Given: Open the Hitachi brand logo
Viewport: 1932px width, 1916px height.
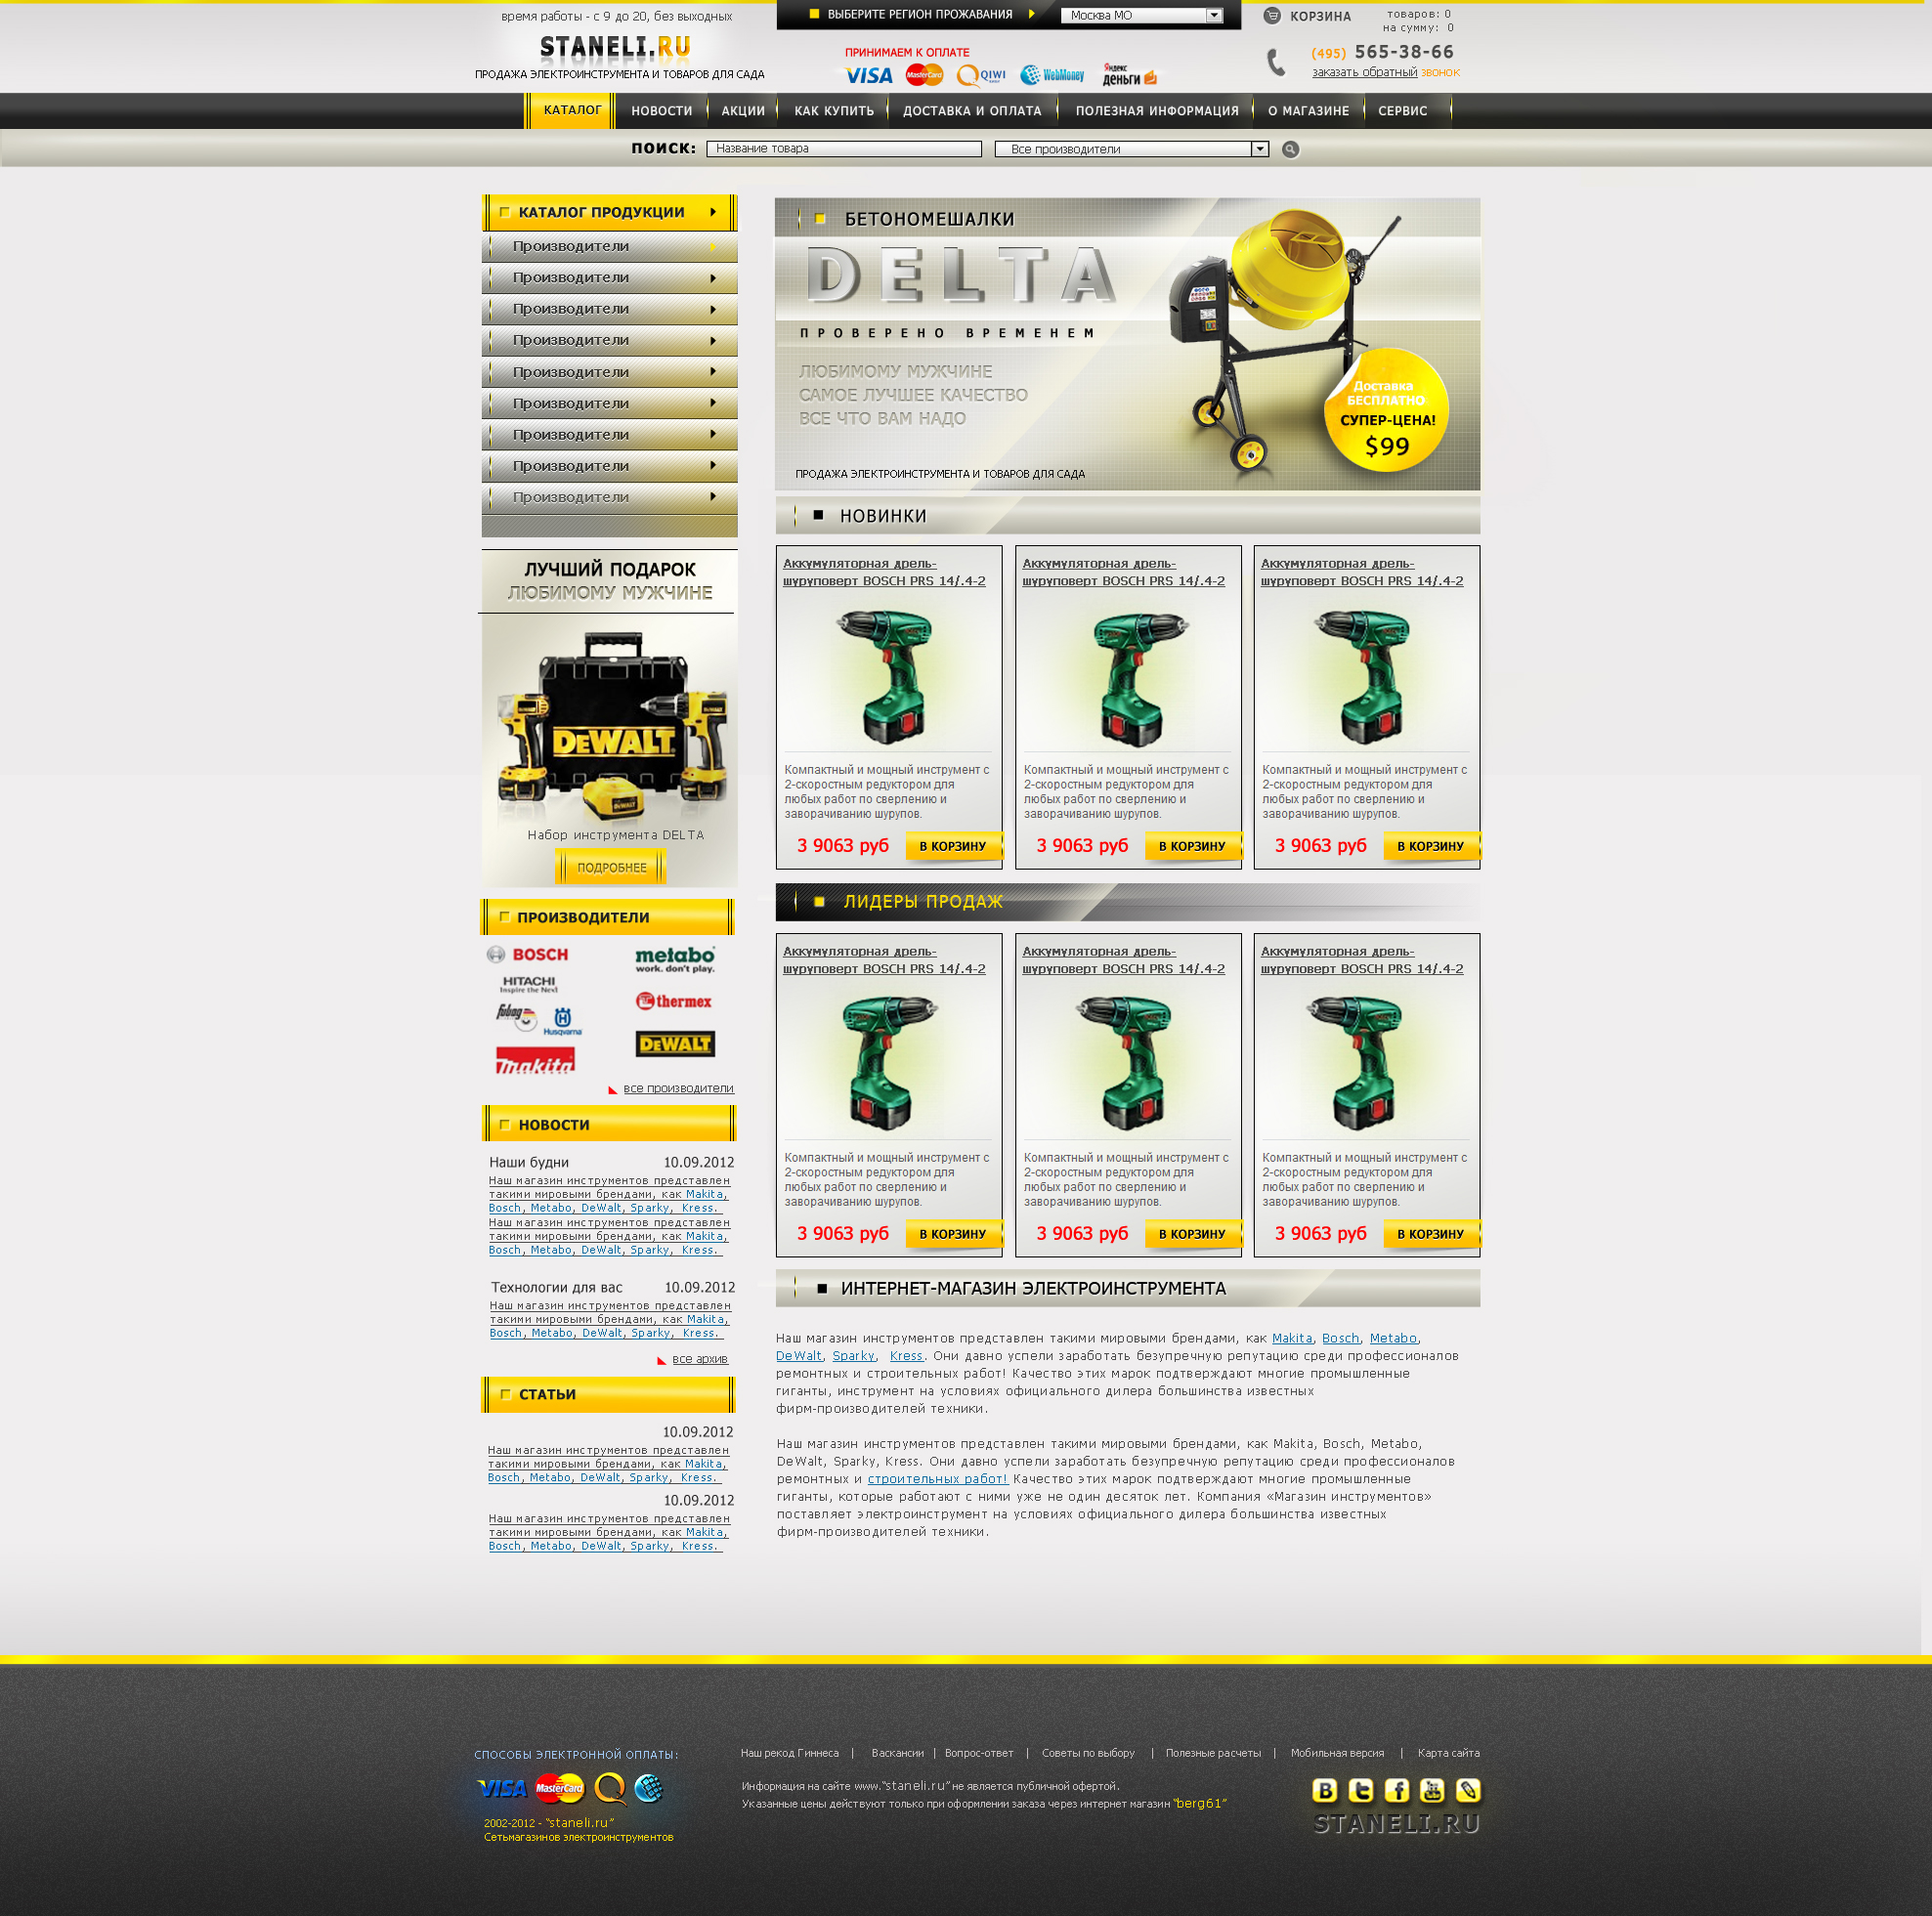Looking at the screenshot, I should 529,984.
